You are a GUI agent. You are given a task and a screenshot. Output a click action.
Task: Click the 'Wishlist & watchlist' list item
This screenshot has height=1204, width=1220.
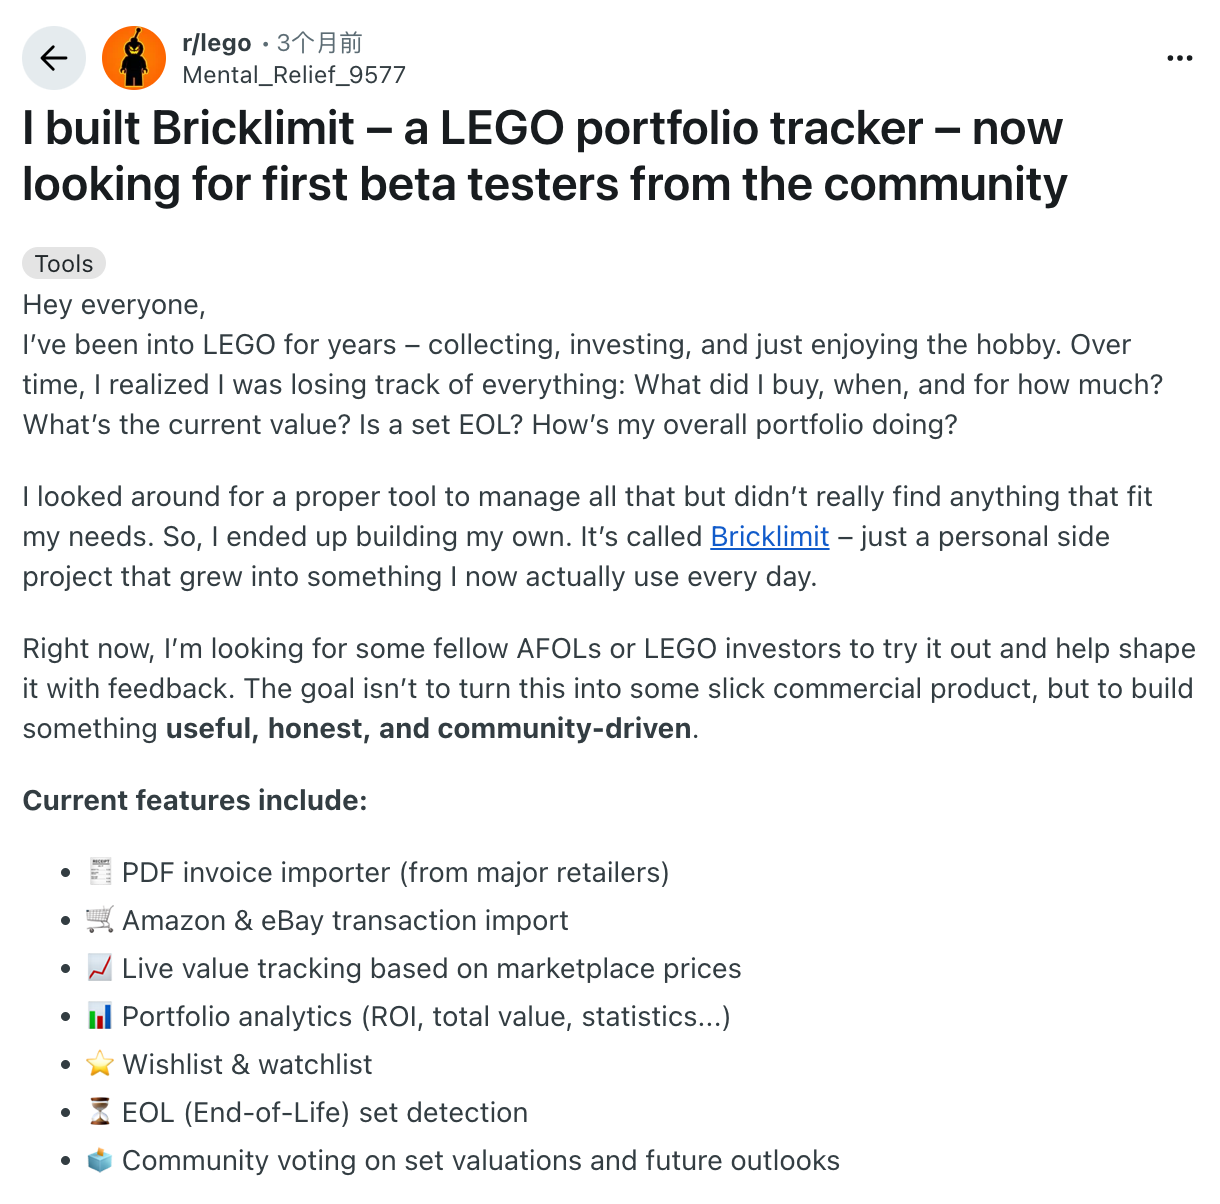point(247,1064)
